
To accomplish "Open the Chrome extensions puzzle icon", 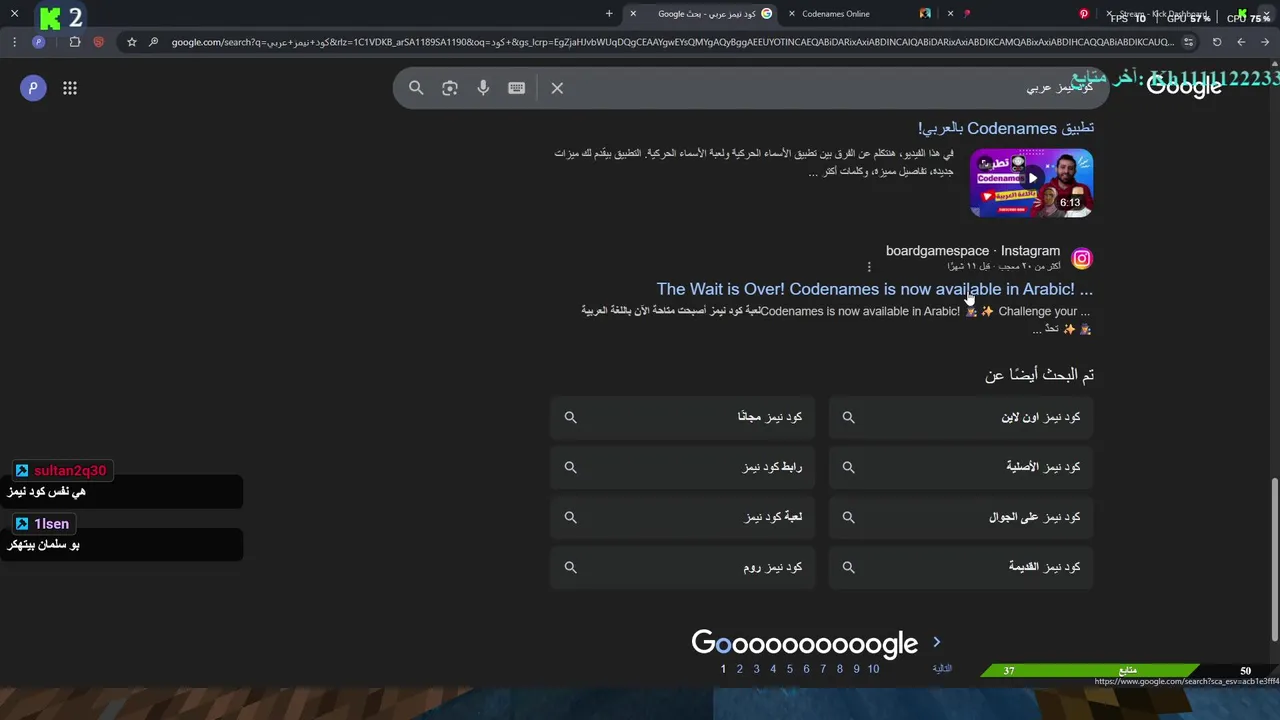I will tap(75, 42).
